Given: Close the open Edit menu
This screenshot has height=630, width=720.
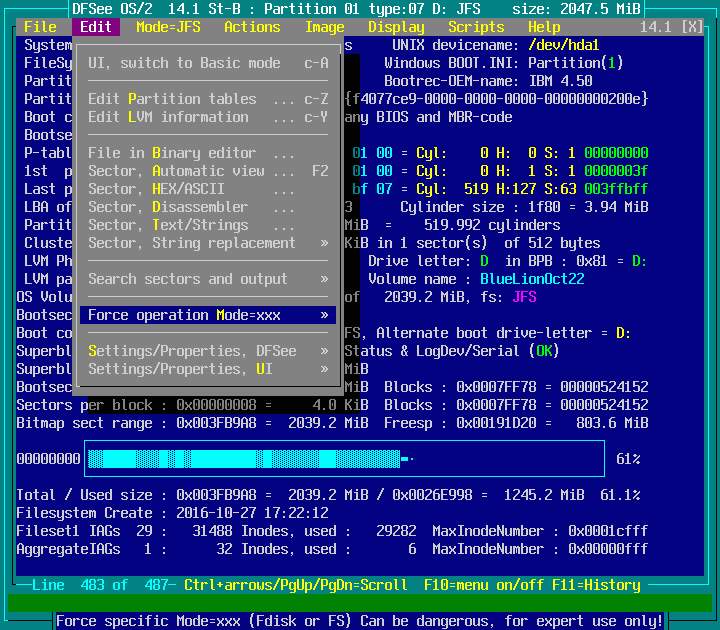Looking at the screenshot, I should point(96,27).
